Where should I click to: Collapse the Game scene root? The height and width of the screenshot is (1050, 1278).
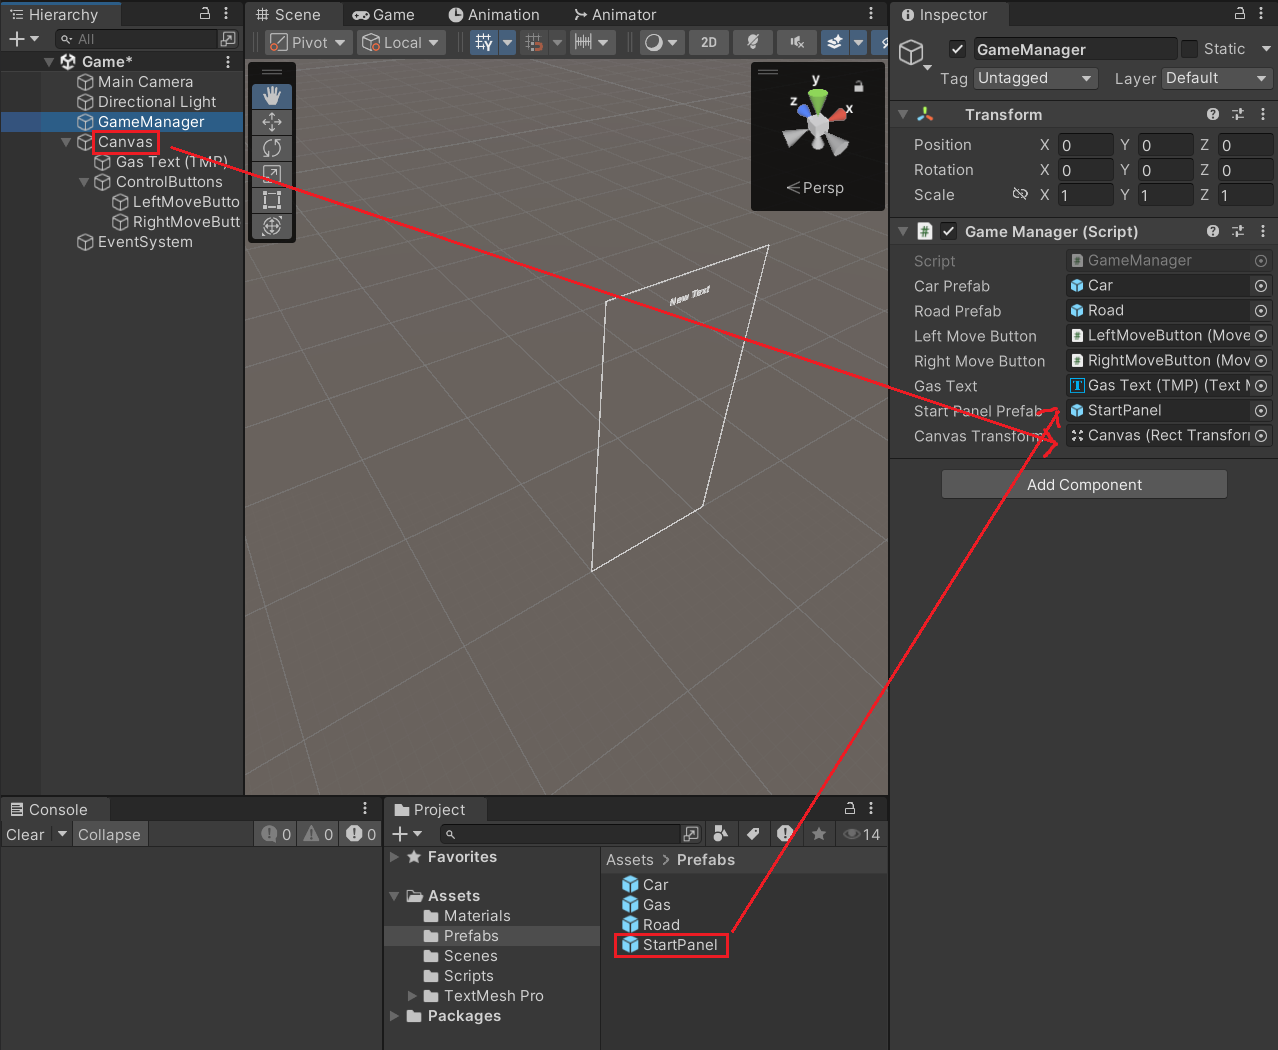point(49,62)
